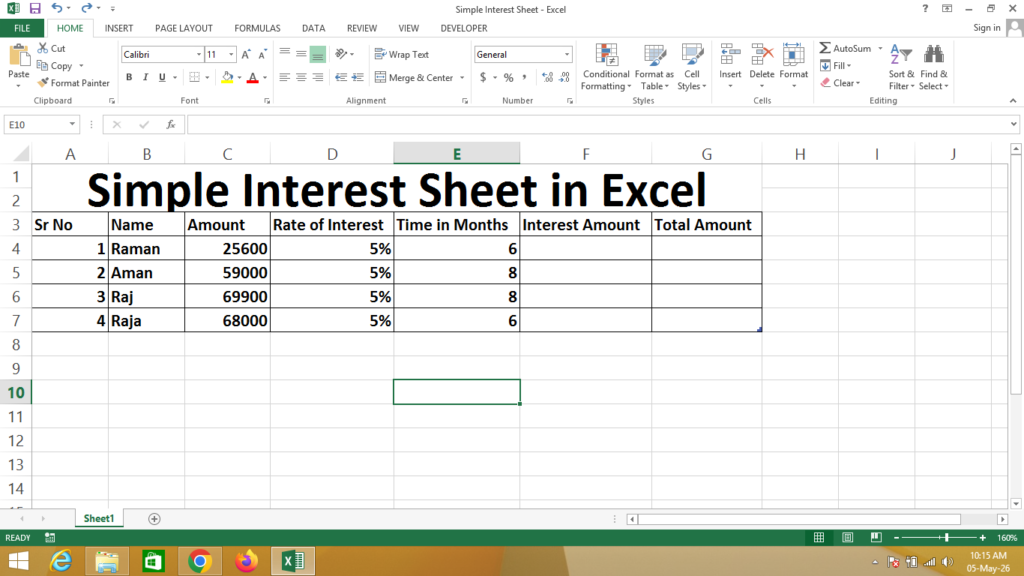The height and width of the screenshot is (576, 1024).
Task: Expand the formula bar chevron
Action: tap(1014, 124)
